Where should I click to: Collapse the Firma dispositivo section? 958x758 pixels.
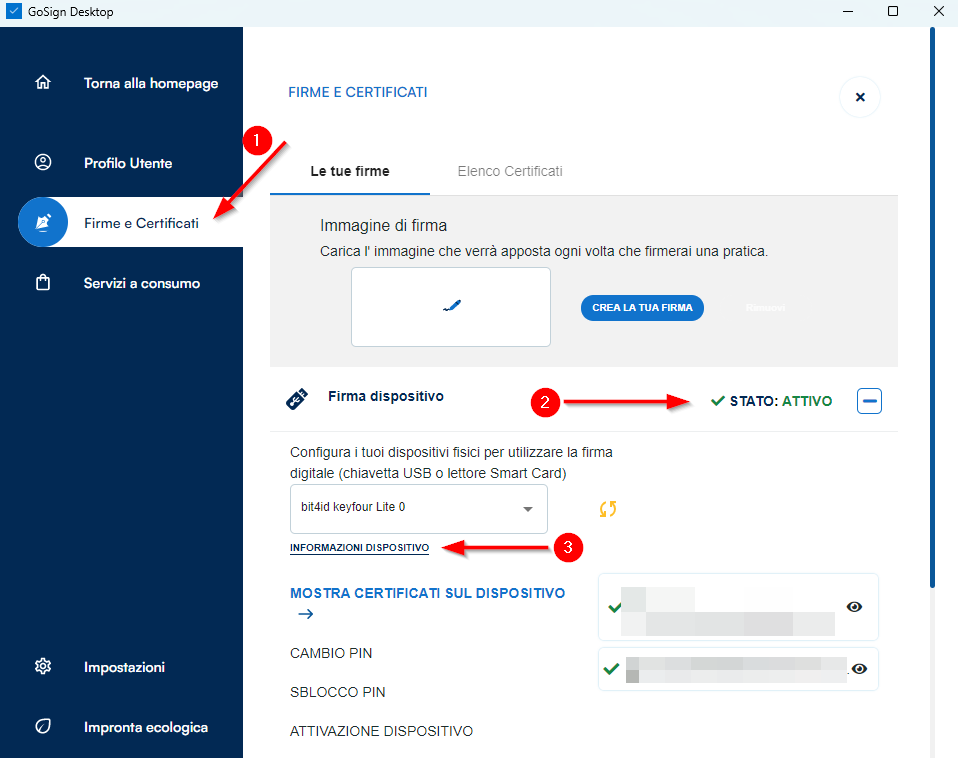869,402
